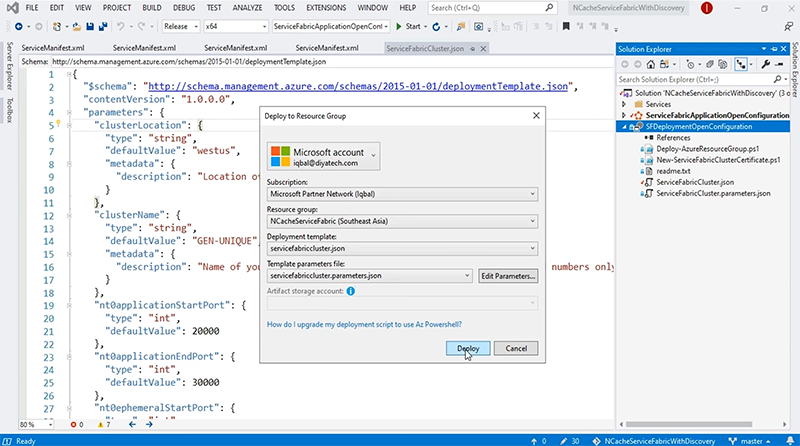The width and height of the screenshot is (800, 446).
Task: Click the green Start debugging button
Action: click(x=408, y=27)
